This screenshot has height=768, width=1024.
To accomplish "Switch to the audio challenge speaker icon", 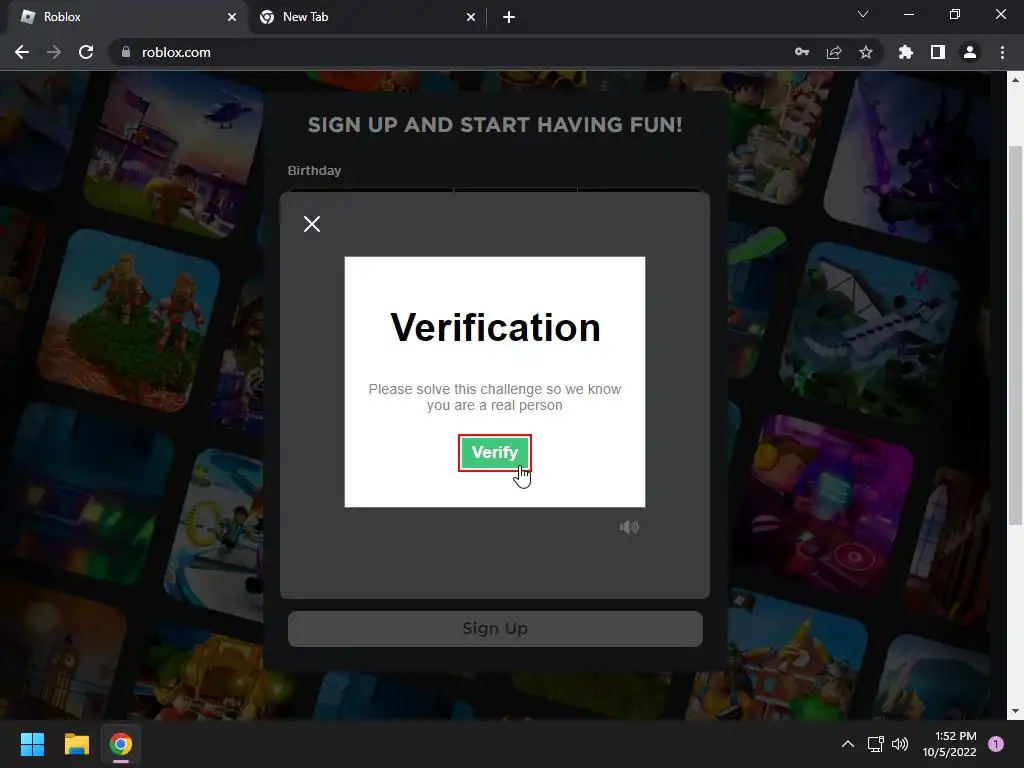I will [629, 527].
